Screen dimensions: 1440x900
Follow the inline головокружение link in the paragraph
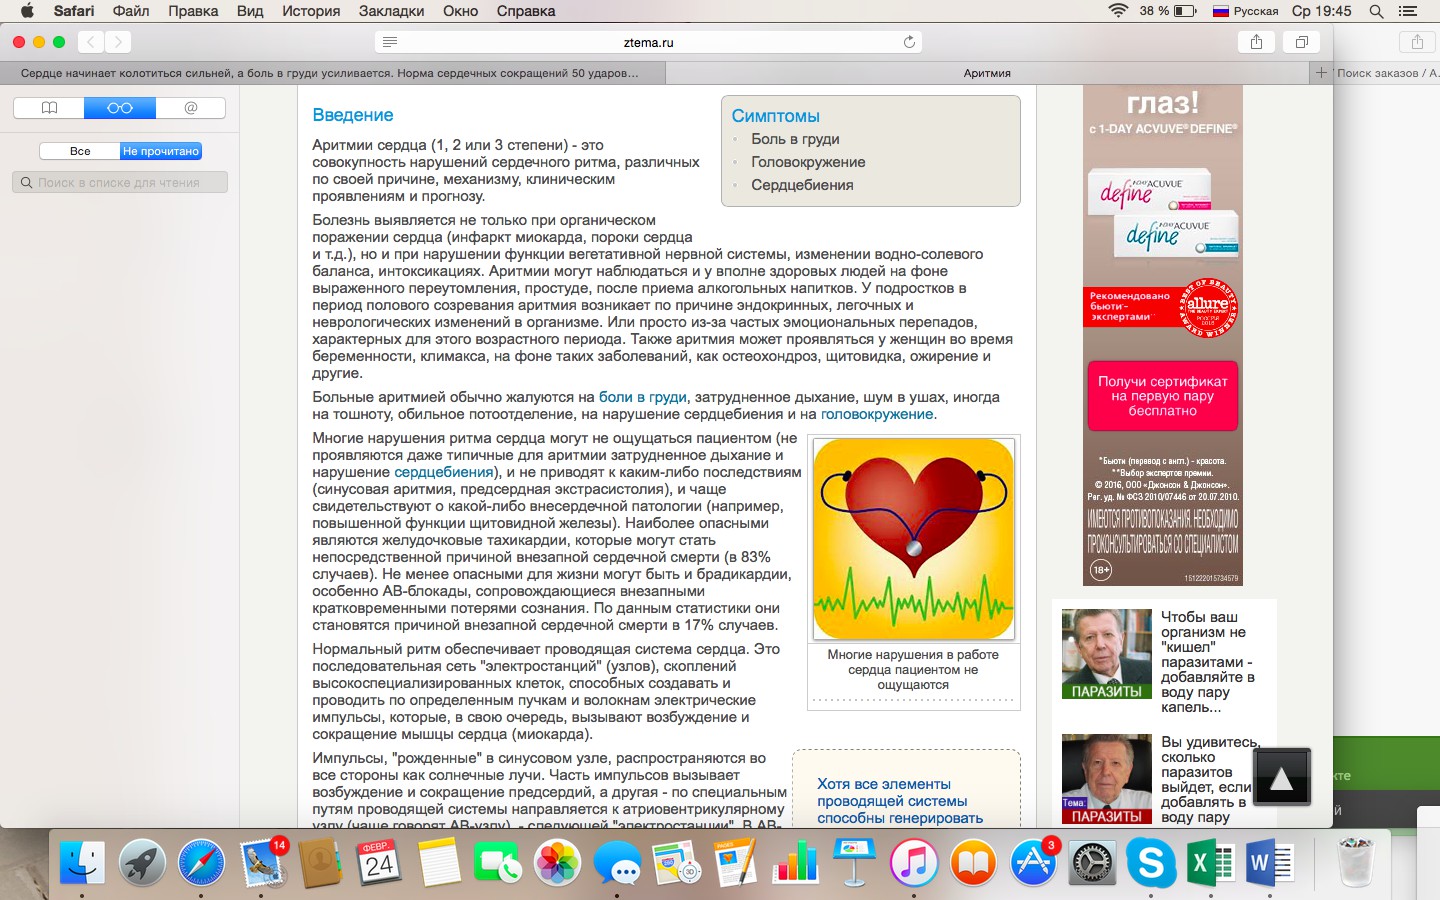point(877,414)
